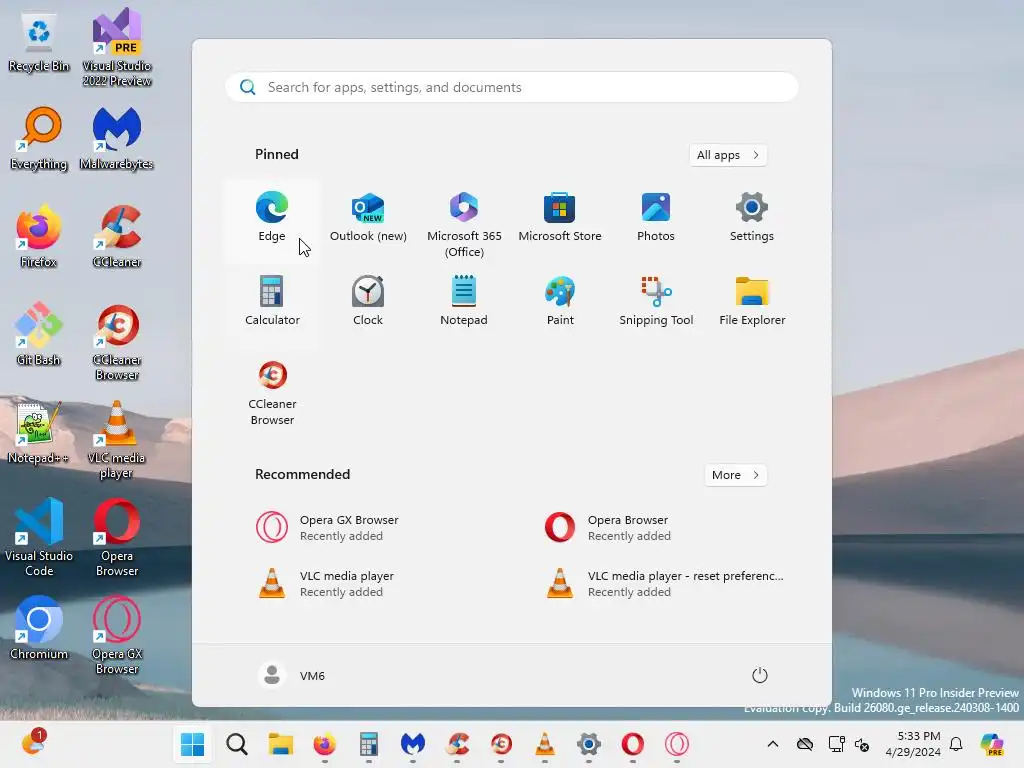
Task: Open File Explorer from taskbar
Action: [x=281, y=744]
